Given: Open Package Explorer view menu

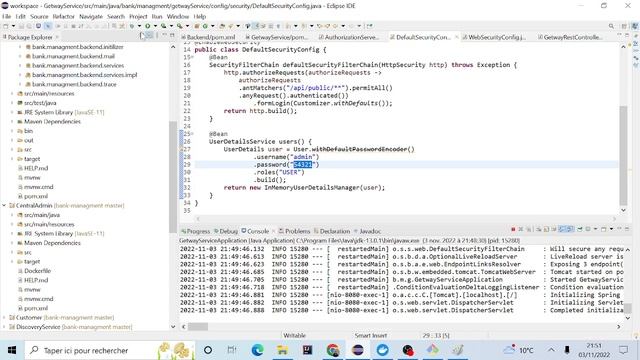Looking at the screenshot, I should tap(157, 36).
